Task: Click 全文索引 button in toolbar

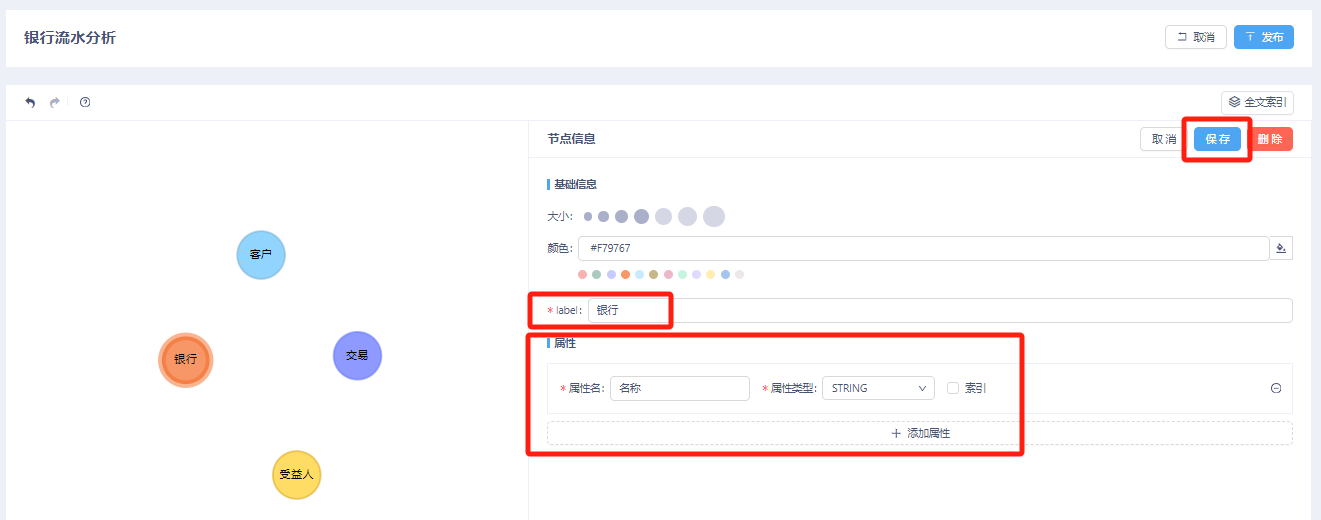Action: tap(1257, 102)
